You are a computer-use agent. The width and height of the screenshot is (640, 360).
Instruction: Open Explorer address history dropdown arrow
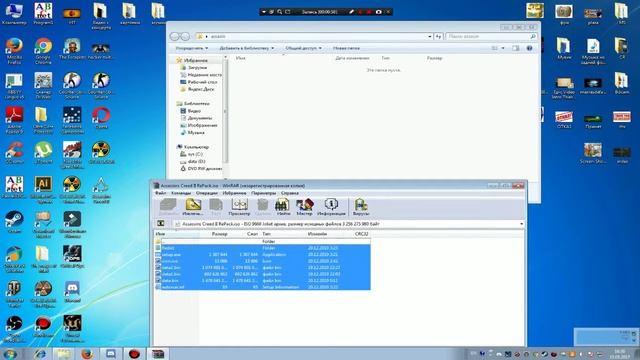[430, 36]
